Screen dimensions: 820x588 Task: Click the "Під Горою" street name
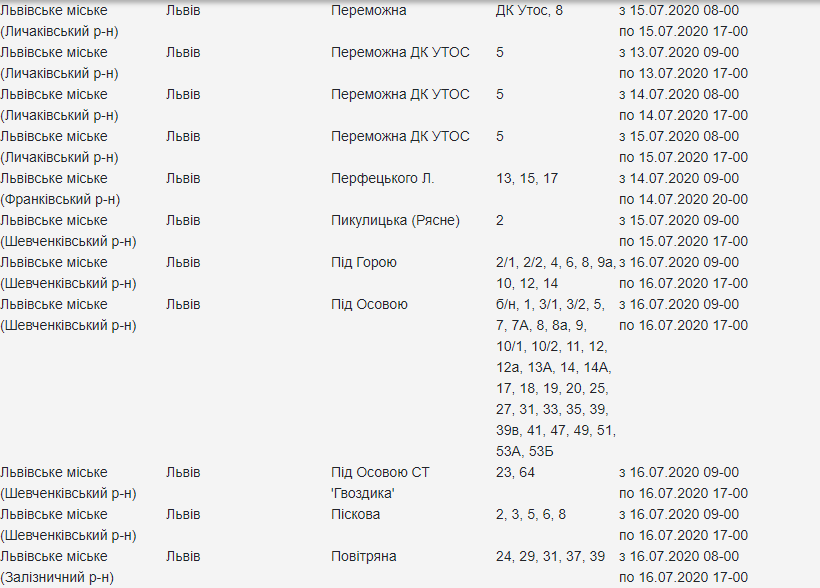point(364,262)
